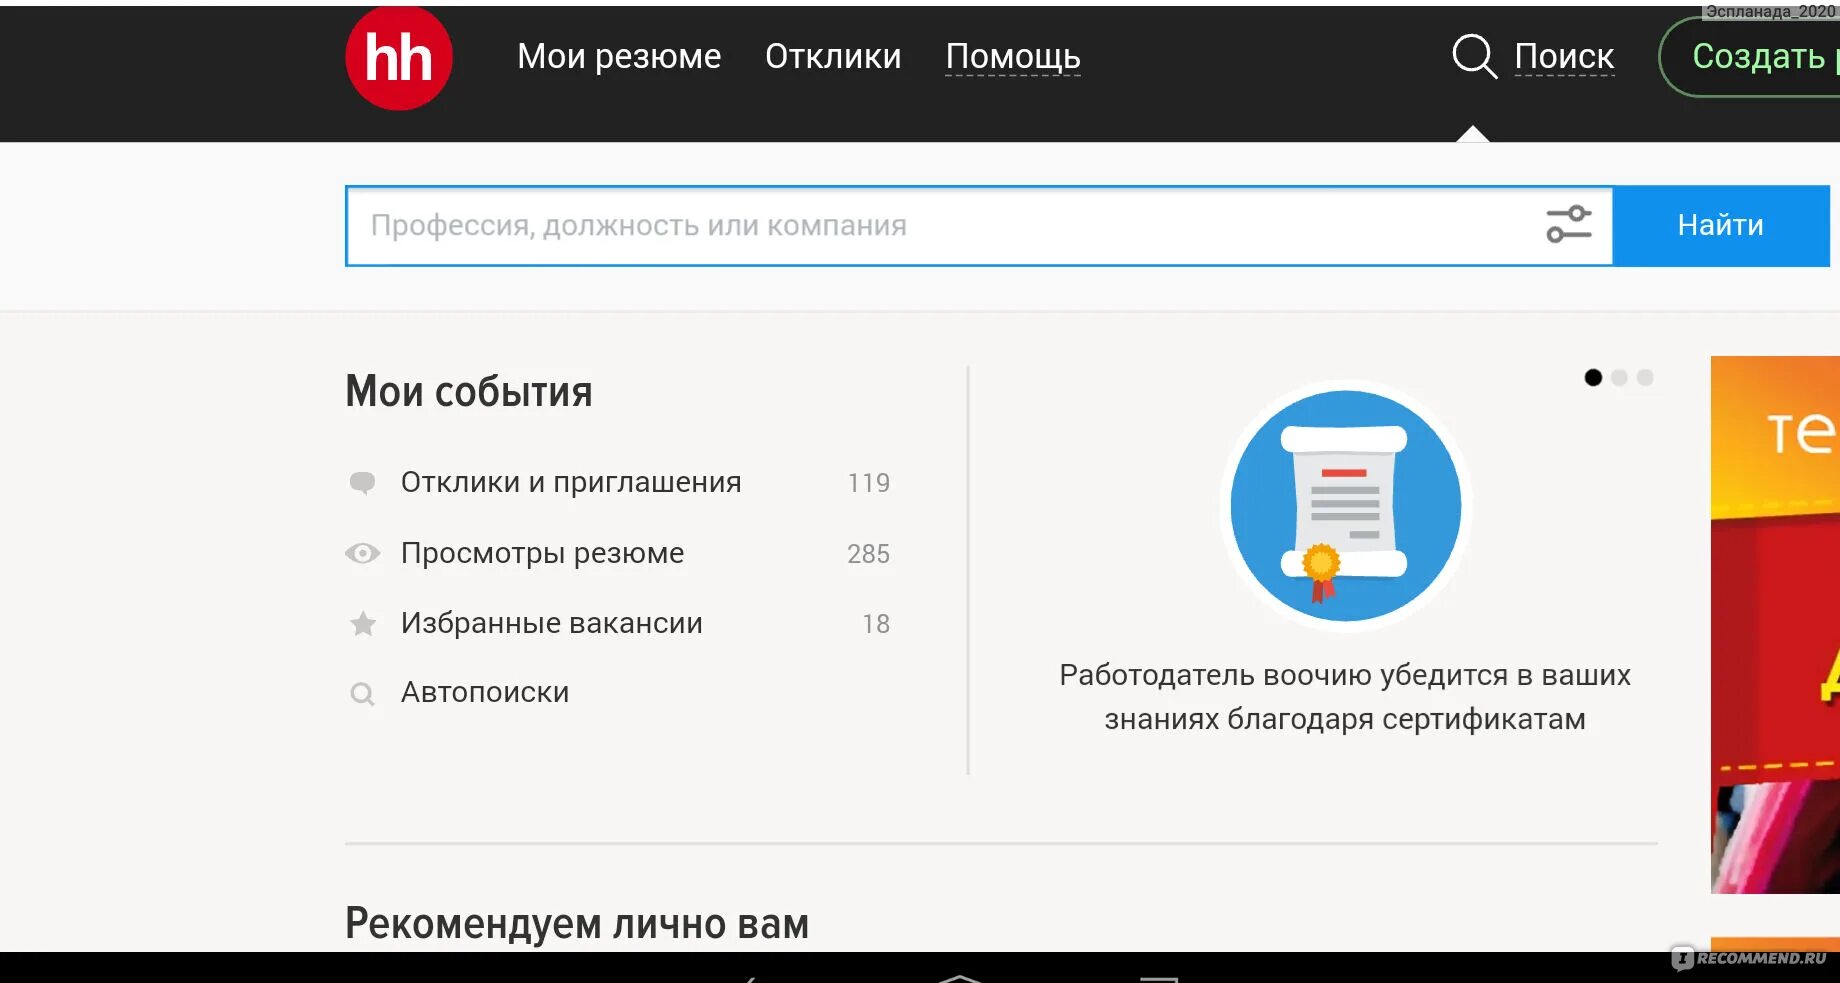Click the Рекомендуем лично вам heading
Viewport: 1840px width, 983px height.
point(577,924)
